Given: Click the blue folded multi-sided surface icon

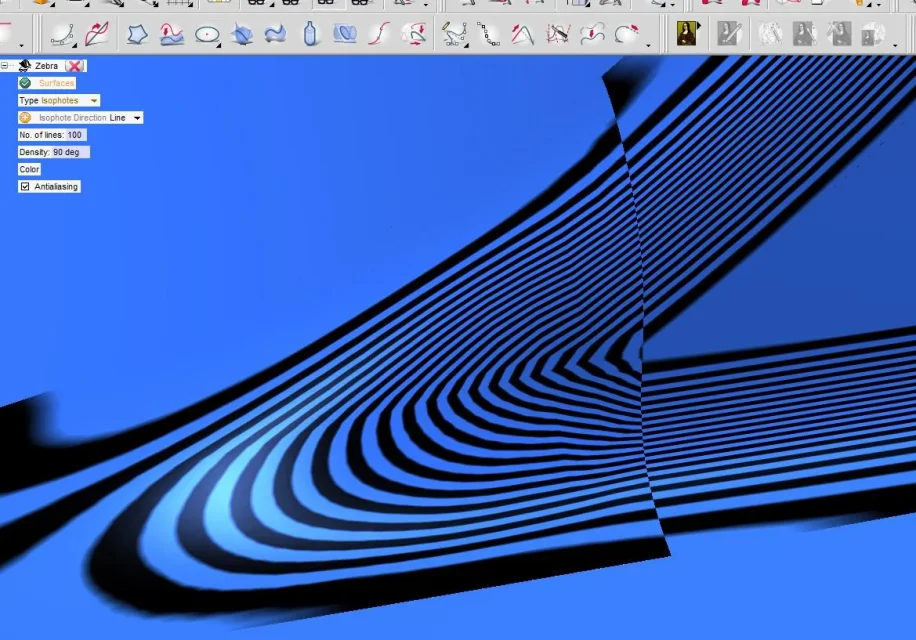Looking at the screenshot, I should point(241,34).
